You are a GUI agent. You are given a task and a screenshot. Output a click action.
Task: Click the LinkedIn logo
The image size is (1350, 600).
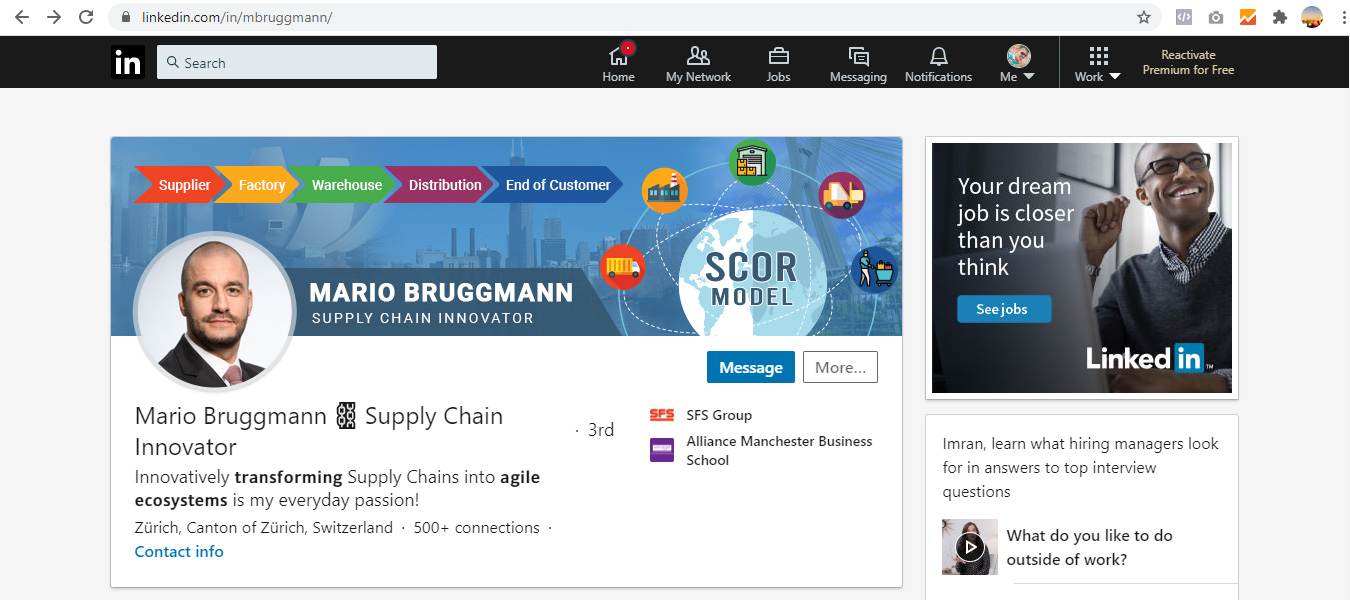pos(128,62)
